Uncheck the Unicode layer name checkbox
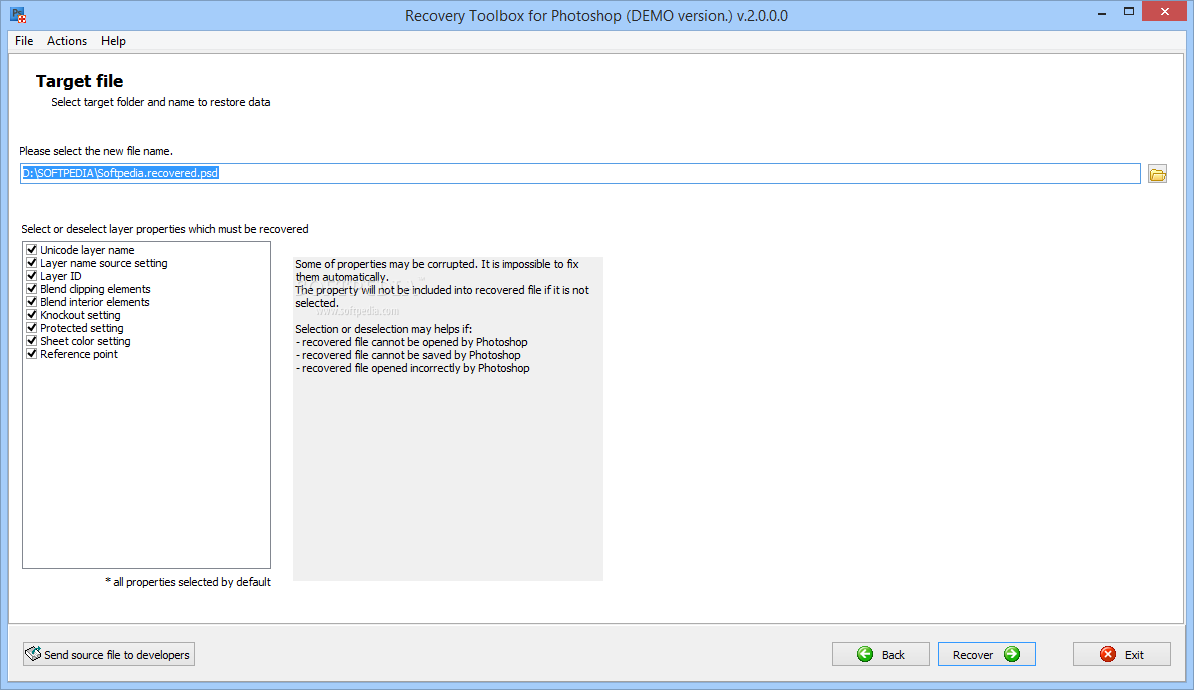1194x690 pixels. tap(32, 250)
